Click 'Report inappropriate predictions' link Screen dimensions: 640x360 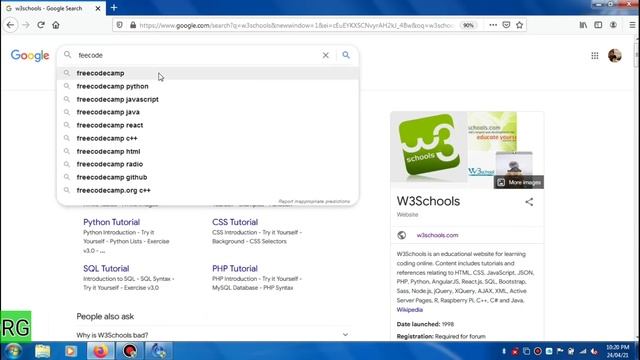click(x=314, y=201)
